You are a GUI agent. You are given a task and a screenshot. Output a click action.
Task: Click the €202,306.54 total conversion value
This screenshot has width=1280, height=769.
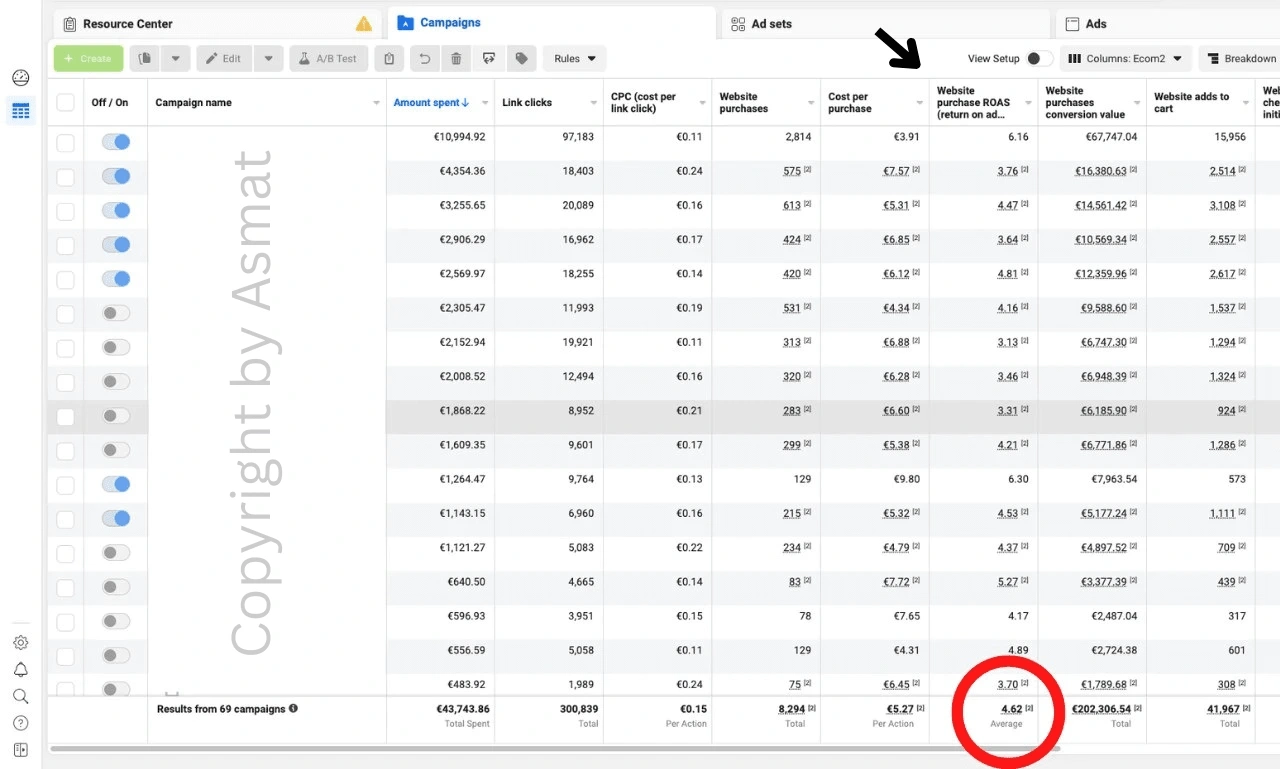click(x=1100, y=709)
